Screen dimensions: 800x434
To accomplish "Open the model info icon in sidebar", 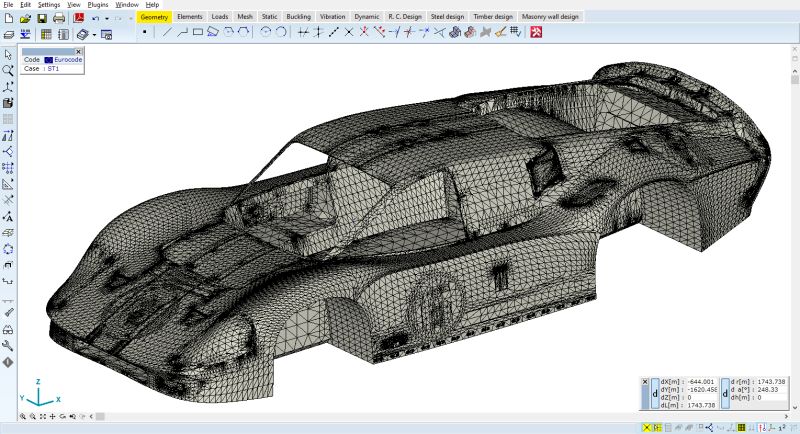I will pos(8,362).
